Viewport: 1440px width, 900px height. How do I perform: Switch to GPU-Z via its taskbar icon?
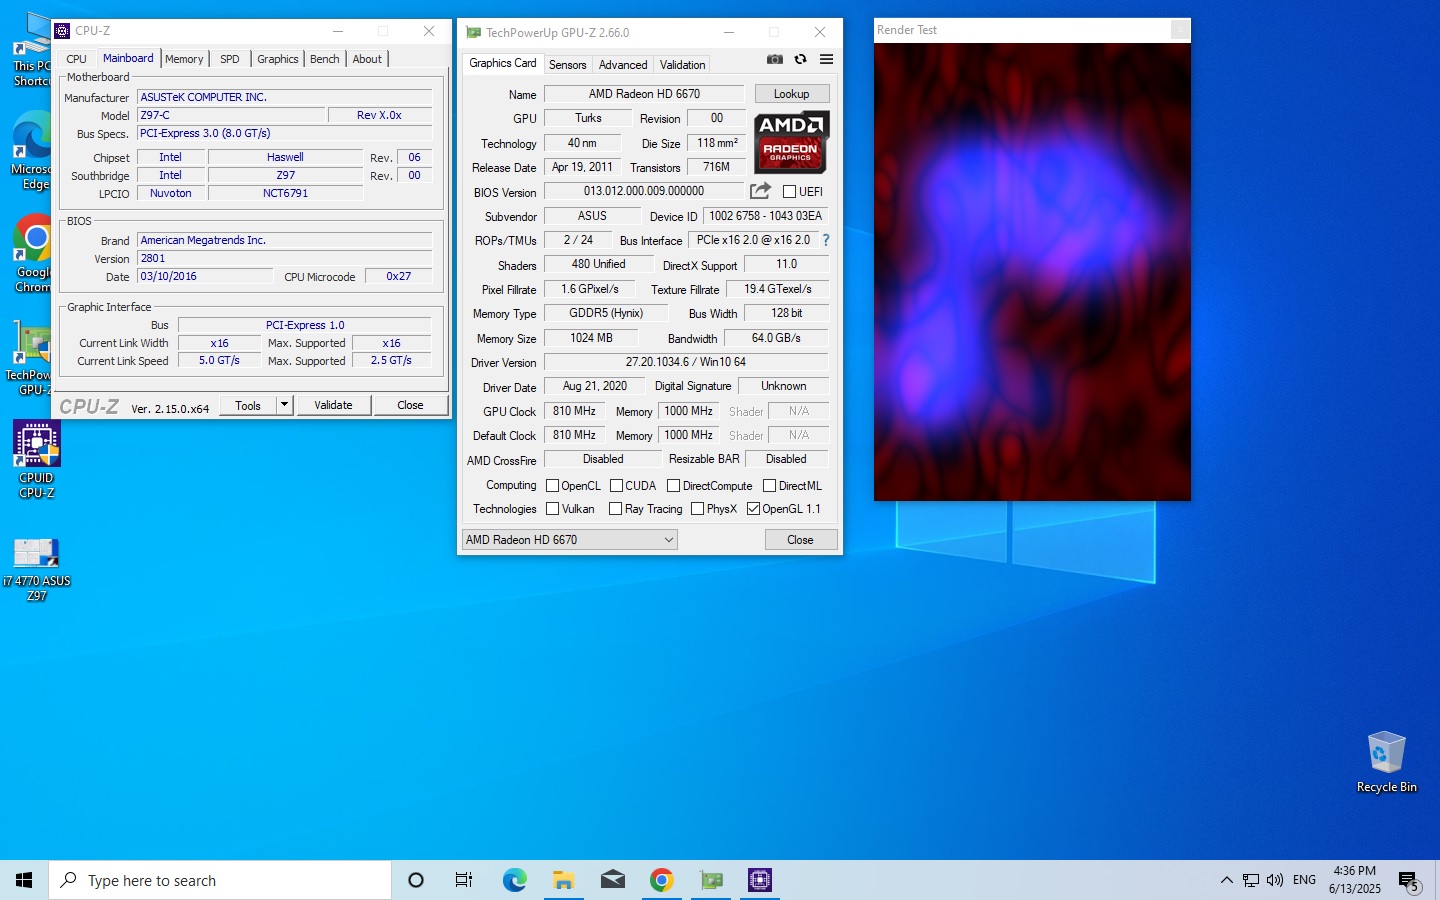pos(711,880)
